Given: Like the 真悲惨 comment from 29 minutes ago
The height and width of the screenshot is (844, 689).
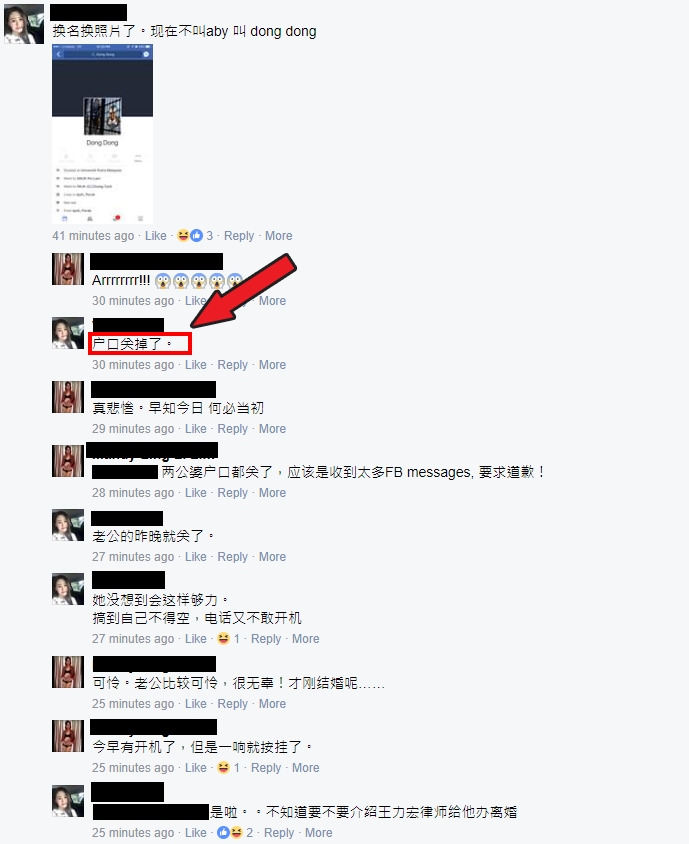Looking at the screenshot, I should click(195, 429).
